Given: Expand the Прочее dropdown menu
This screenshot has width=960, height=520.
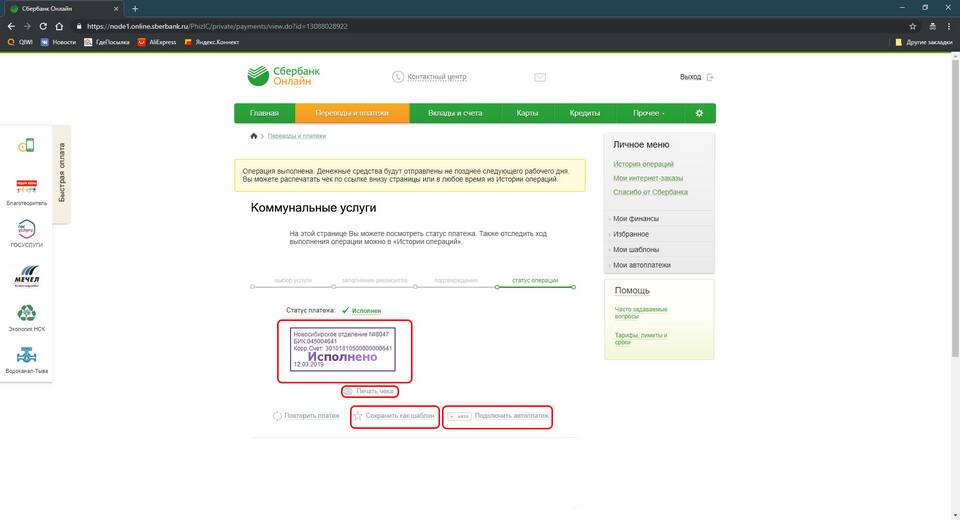Looking at the screenshot, I should (649, 113).
